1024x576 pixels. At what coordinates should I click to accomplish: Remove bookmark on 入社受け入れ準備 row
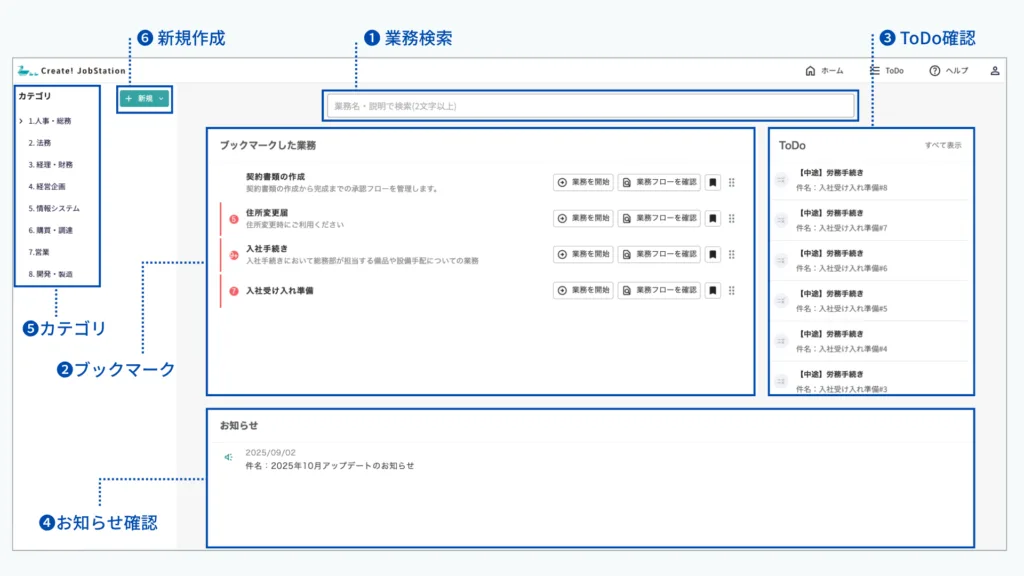[713, 290]
